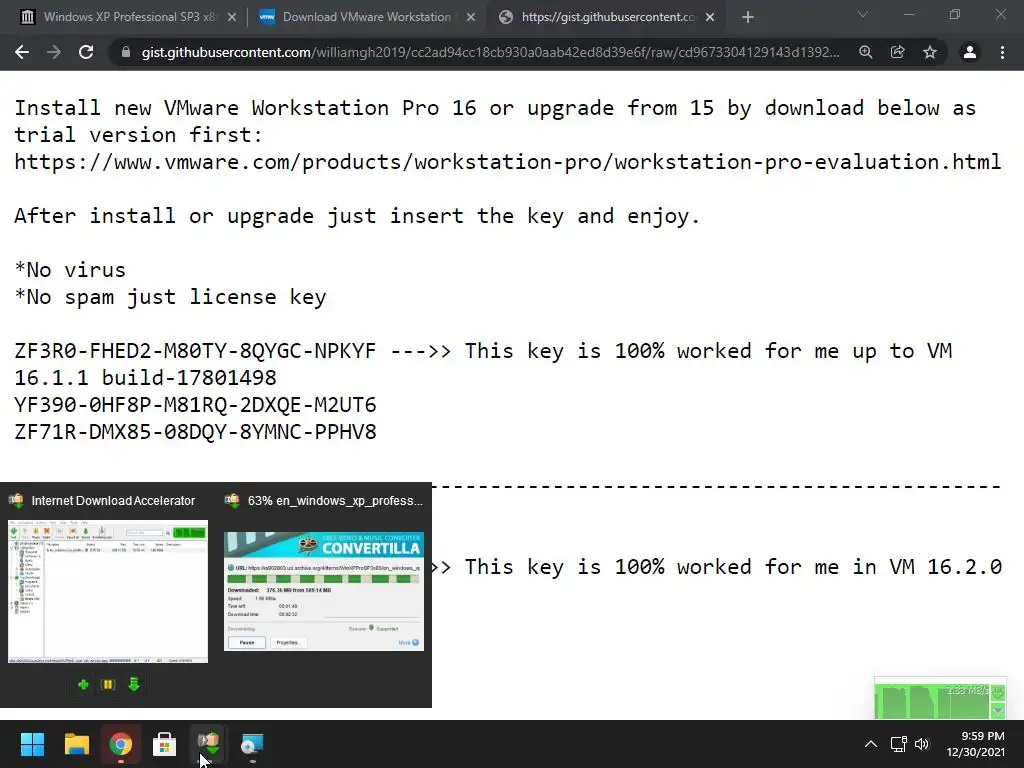Reload the gist page

pyautogui.click(x=86, y=52)
